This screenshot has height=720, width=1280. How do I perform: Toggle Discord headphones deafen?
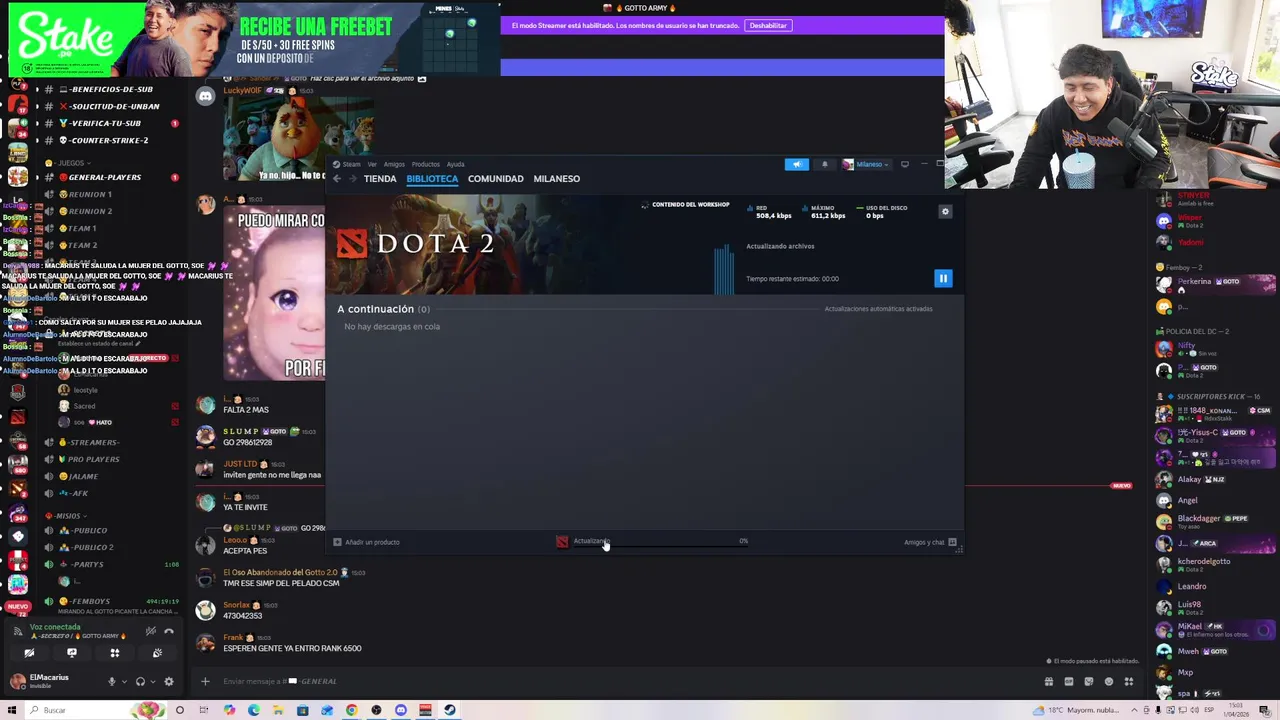tap(140, 682)
